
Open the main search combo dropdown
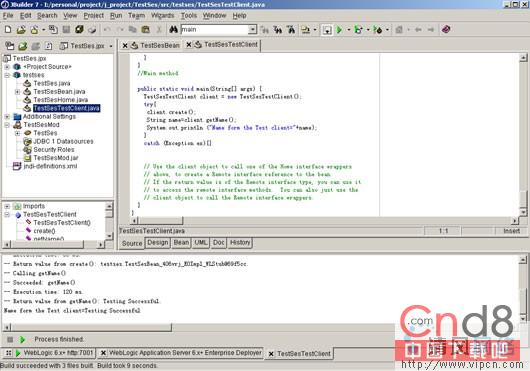252,30
